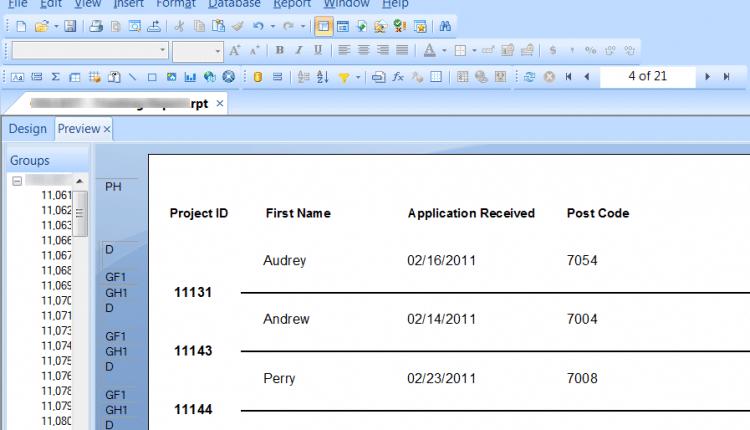Click the Open folder icon
Screen dimensions: 750x430
(x=42, y=26)
